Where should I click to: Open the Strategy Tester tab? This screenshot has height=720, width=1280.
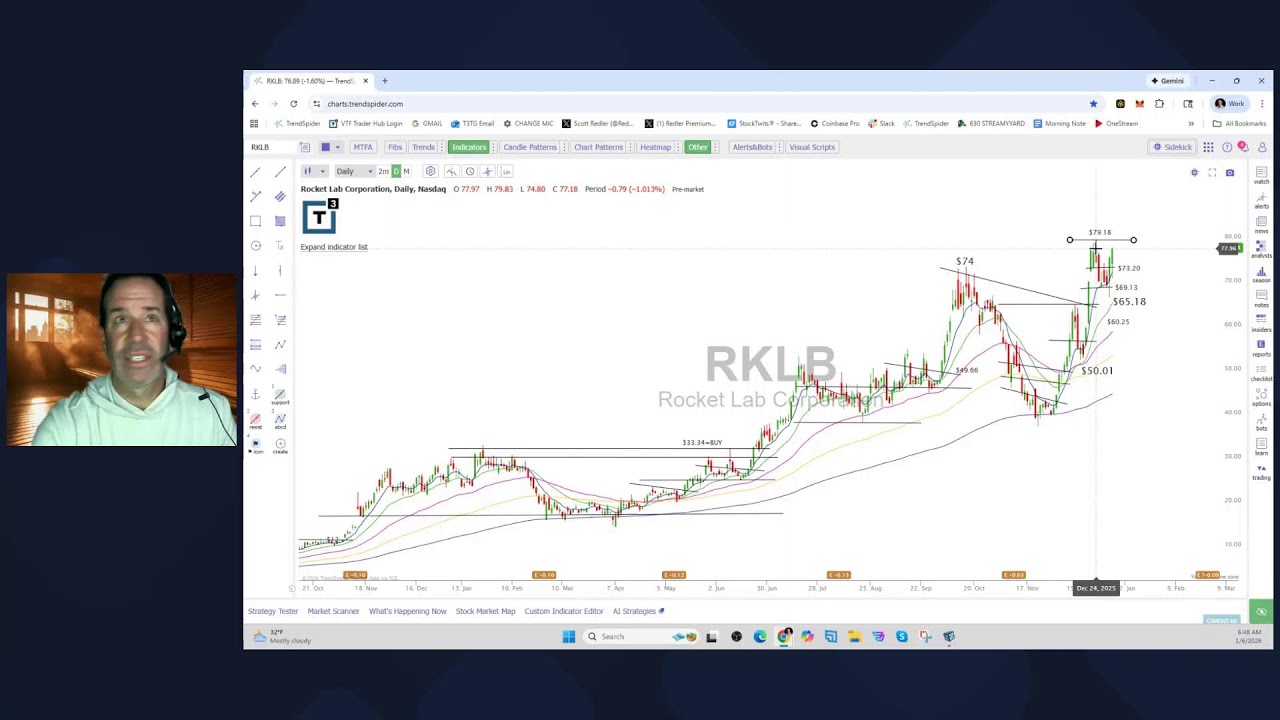tap(273, 611)
